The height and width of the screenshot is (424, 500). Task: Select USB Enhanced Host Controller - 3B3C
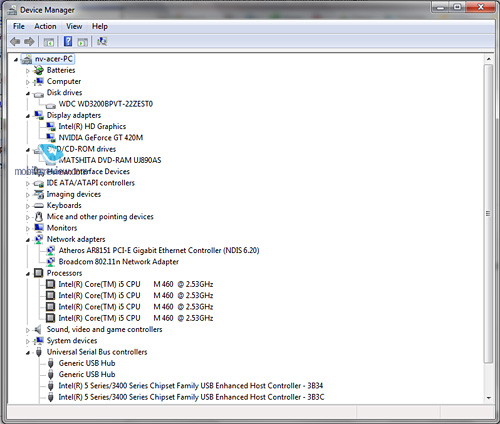point(191,397)
